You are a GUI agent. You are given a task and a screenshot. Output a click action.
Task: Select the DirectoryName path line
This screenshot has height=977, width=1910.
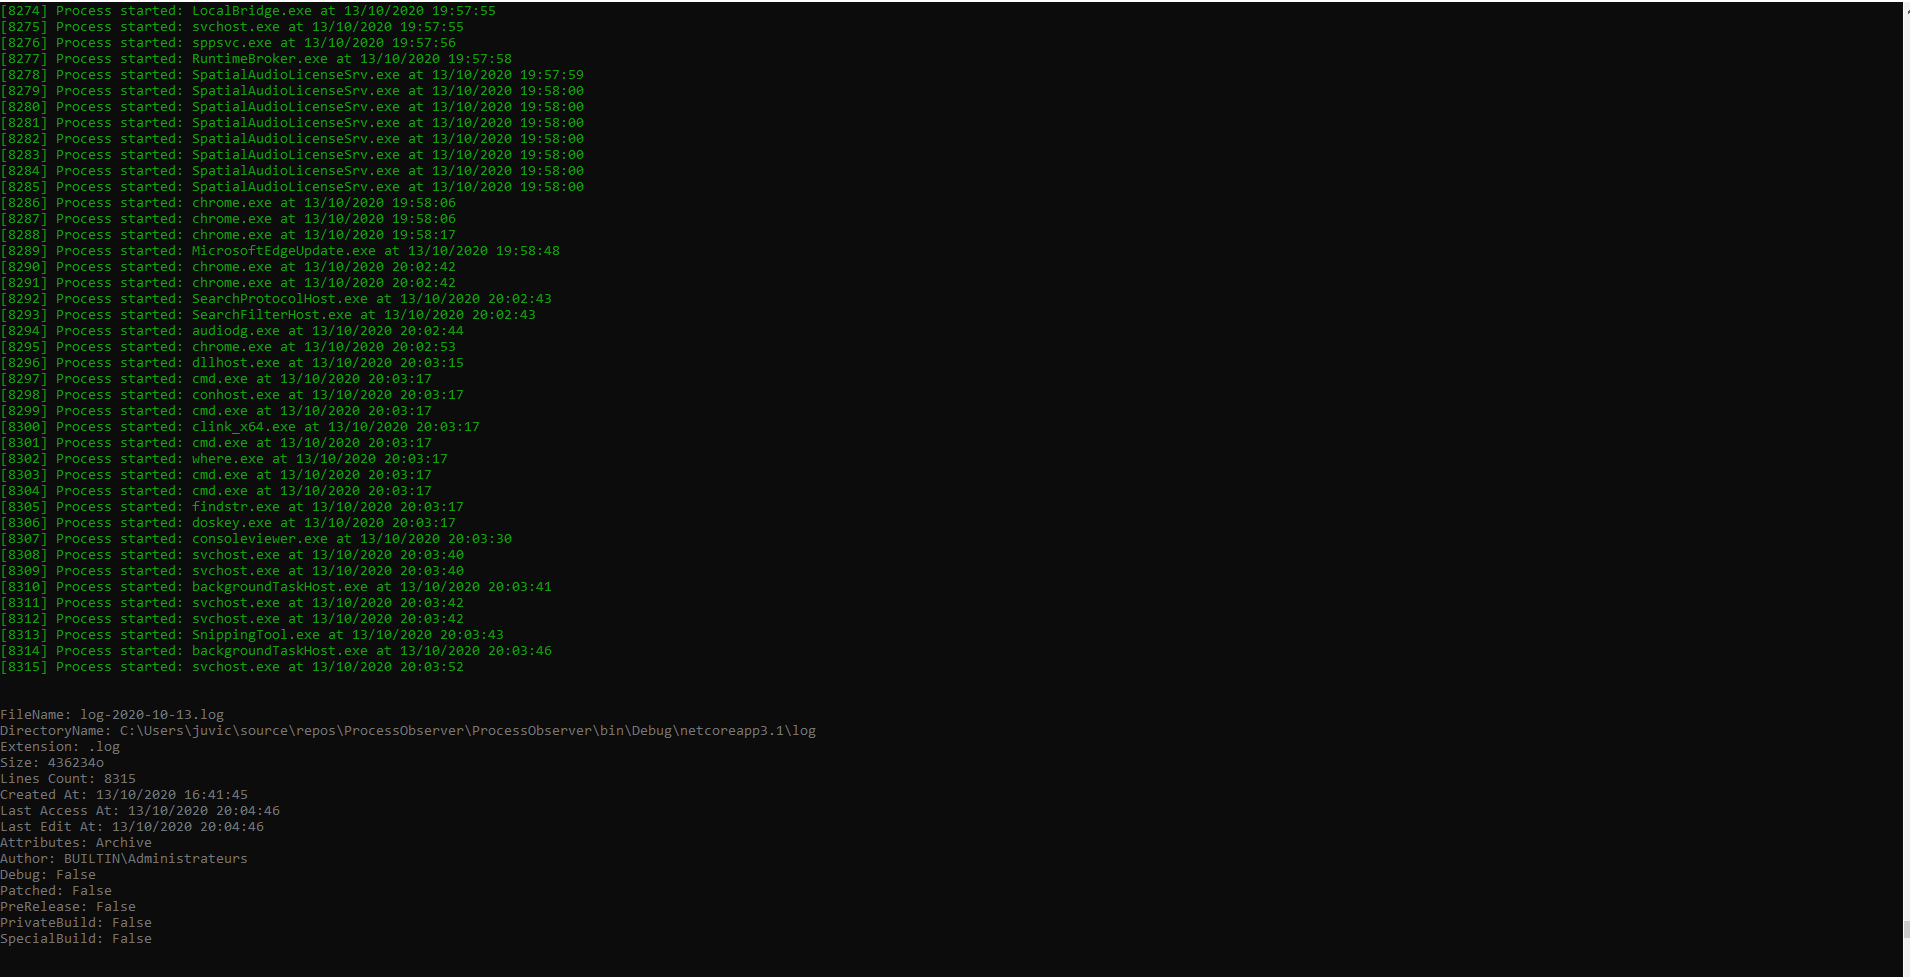point(408,731)
